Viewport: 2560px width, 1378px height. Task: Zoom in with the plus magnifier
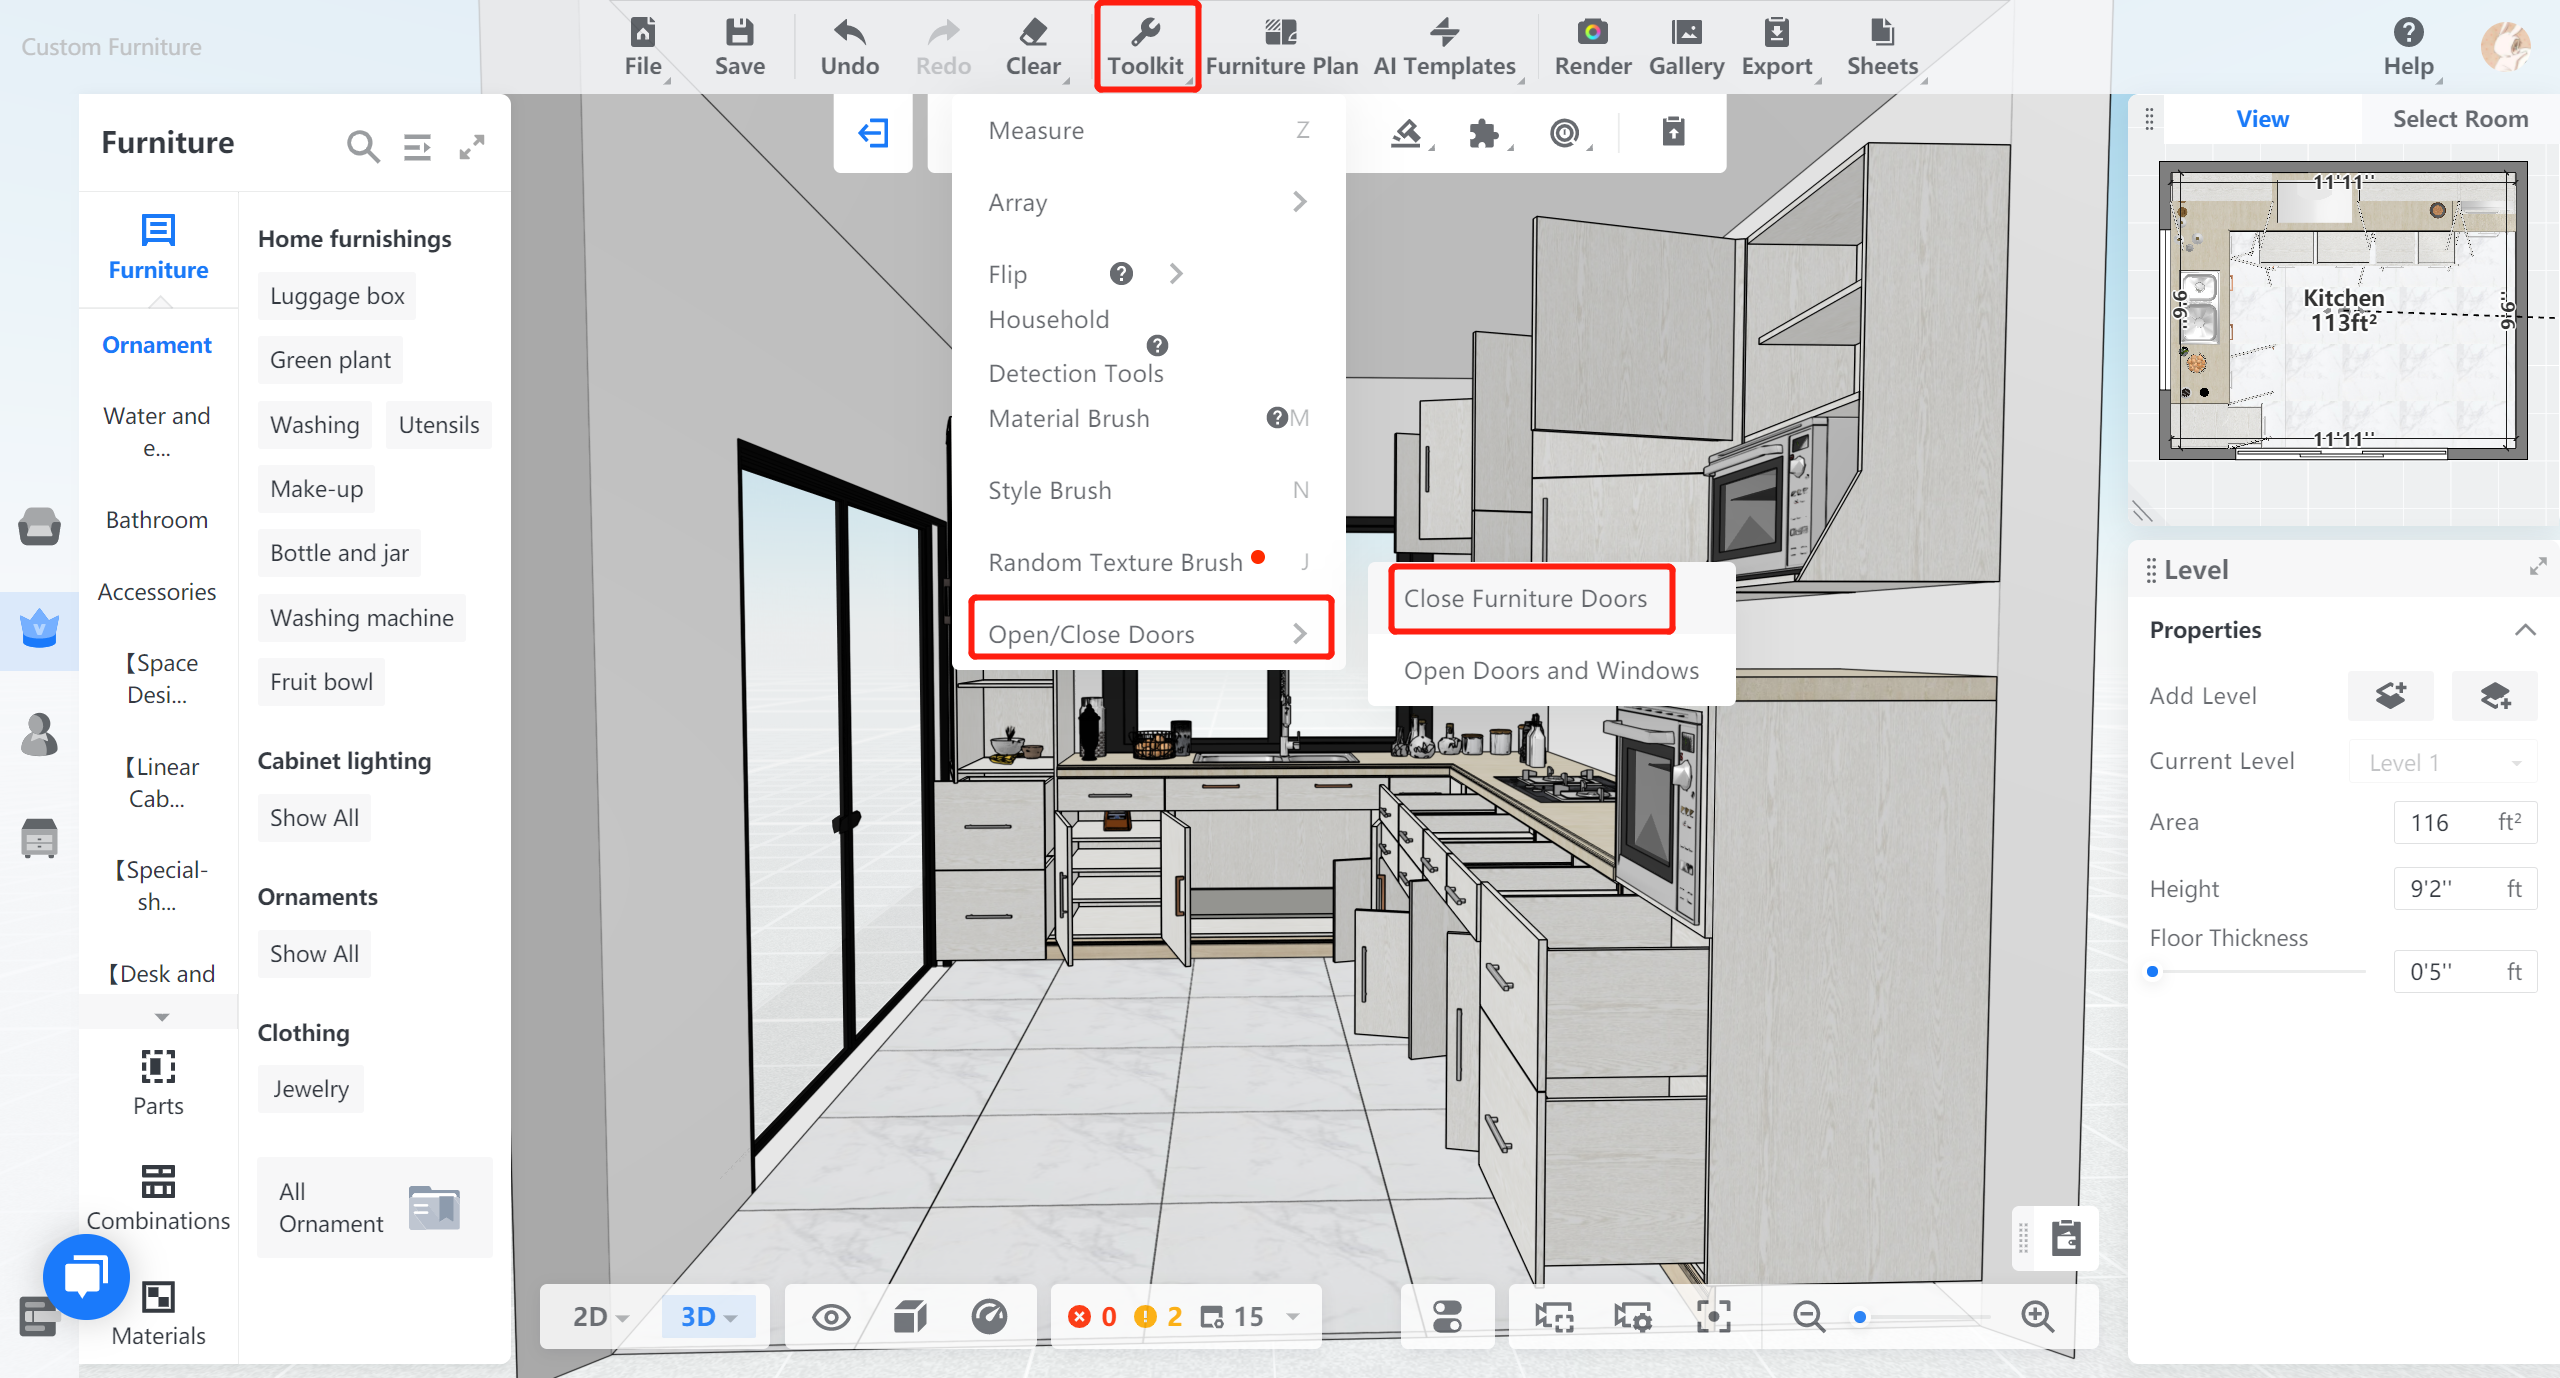2037,1316
